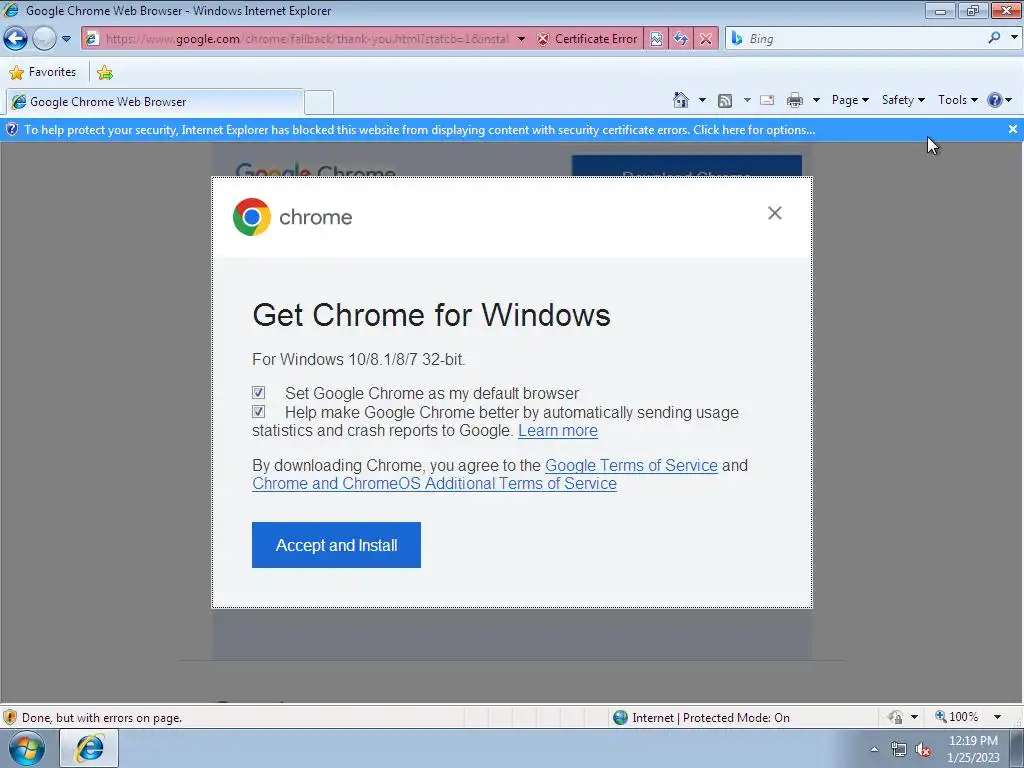The height and width of the screenshot is (768, 1024).
Task: Expand the privacy icon dropdown arrow
Action: pos(914,717)
